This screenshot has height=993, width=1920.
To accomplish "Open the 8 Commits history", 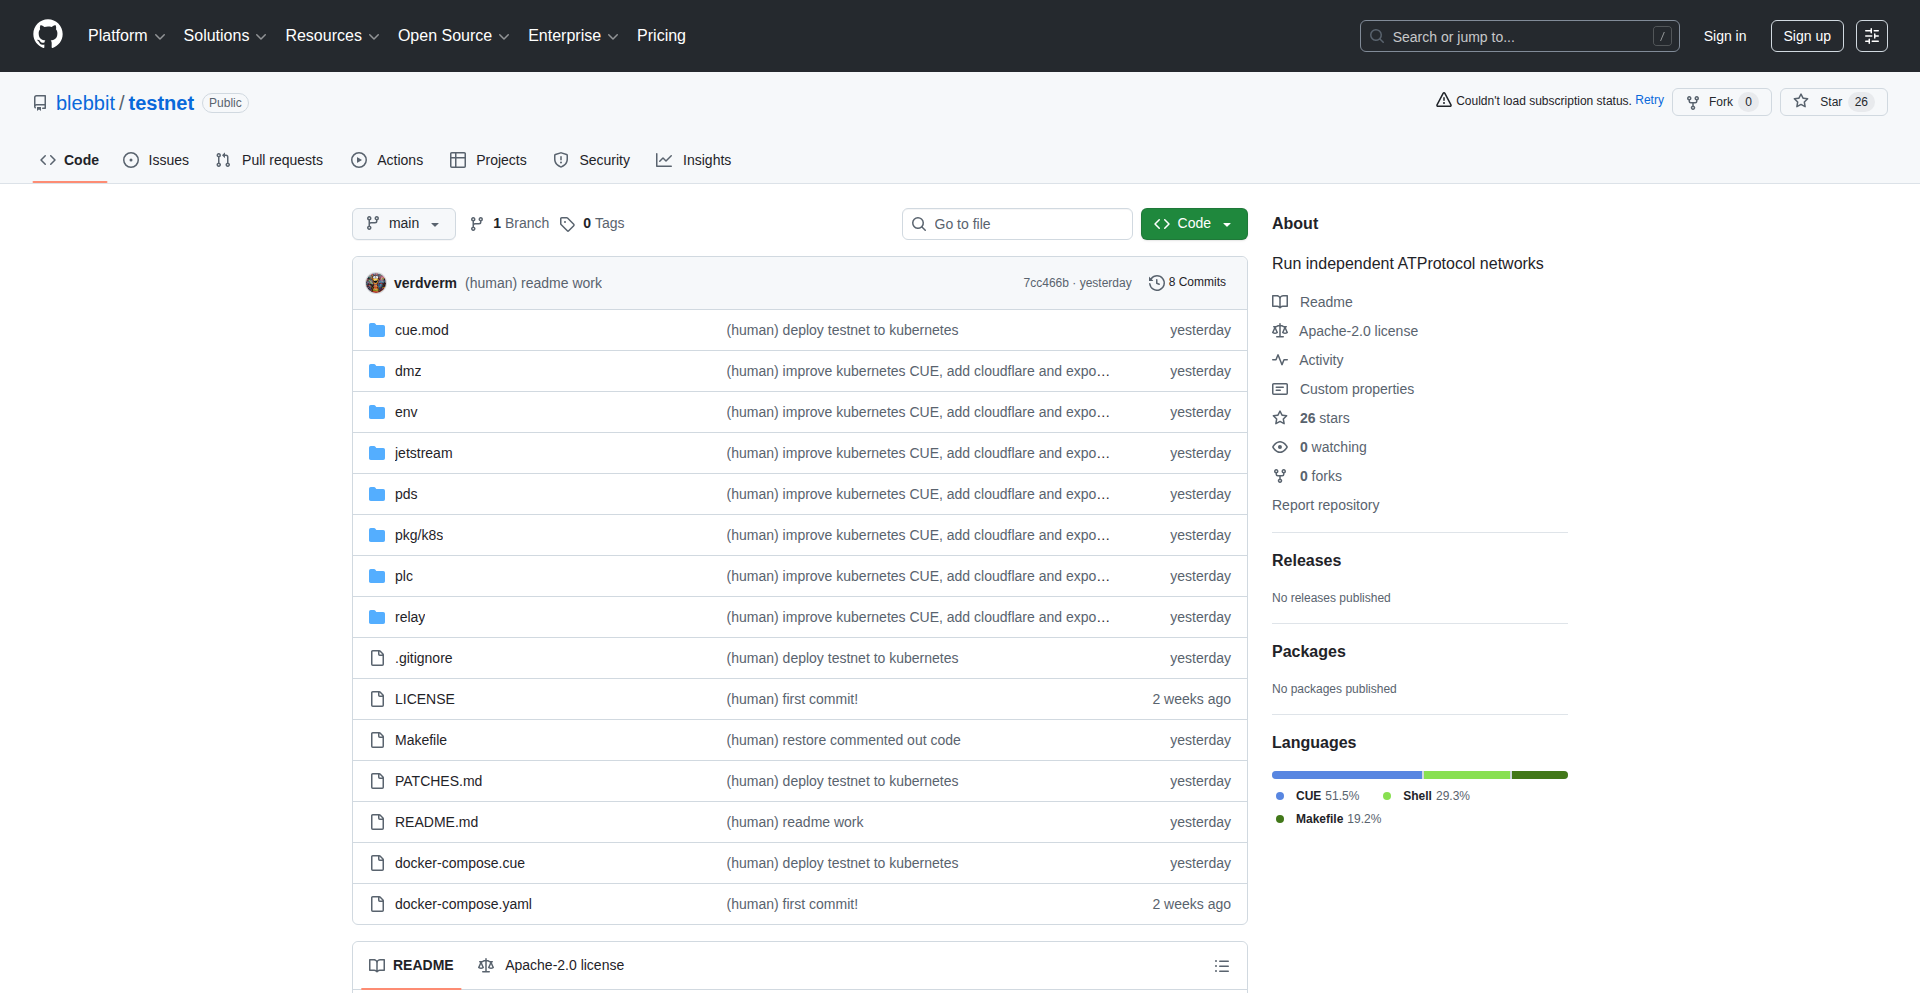I will pos(1187,283).
